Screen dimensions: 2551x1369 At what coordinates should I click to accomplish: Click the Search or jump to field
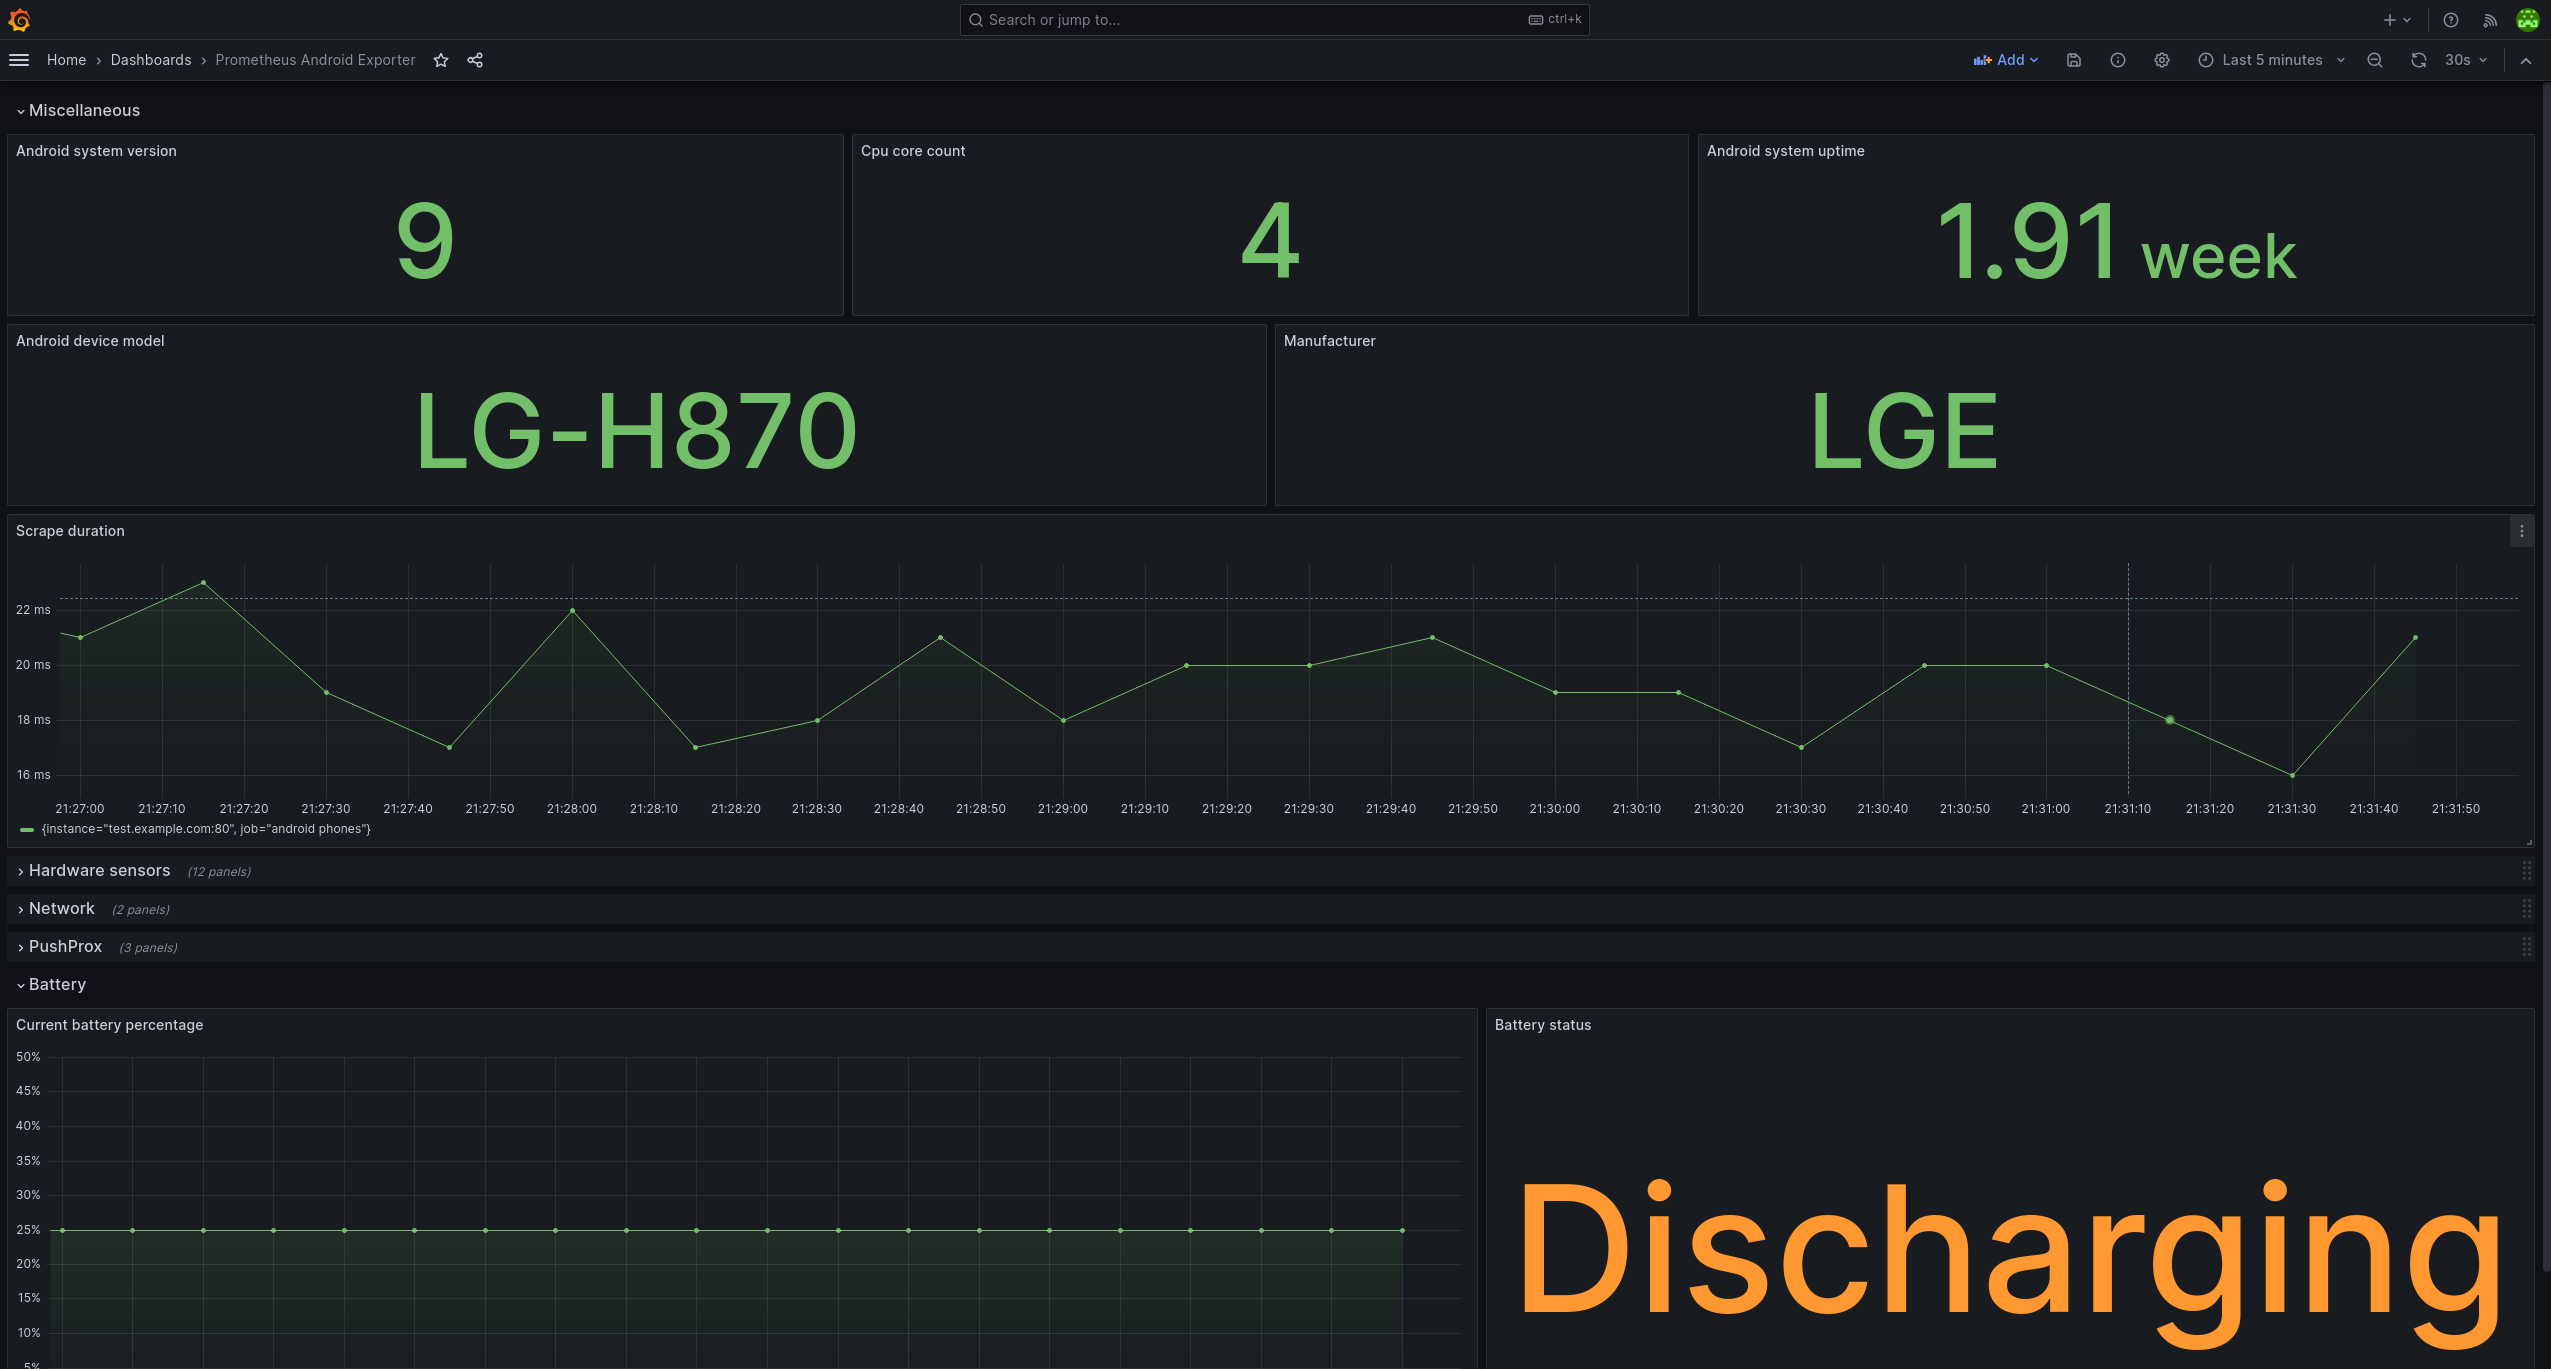tap(1250, 20)
